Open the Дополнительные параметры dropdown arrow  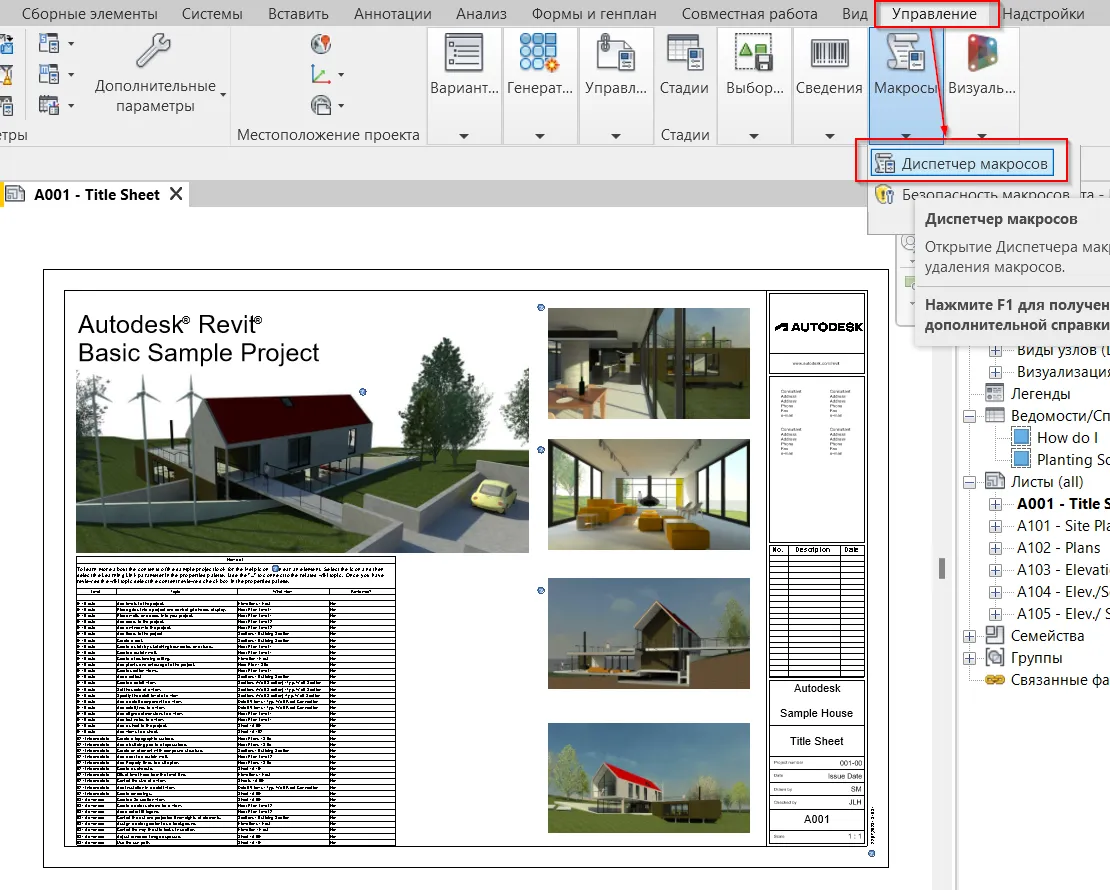[x=223, y=95]
